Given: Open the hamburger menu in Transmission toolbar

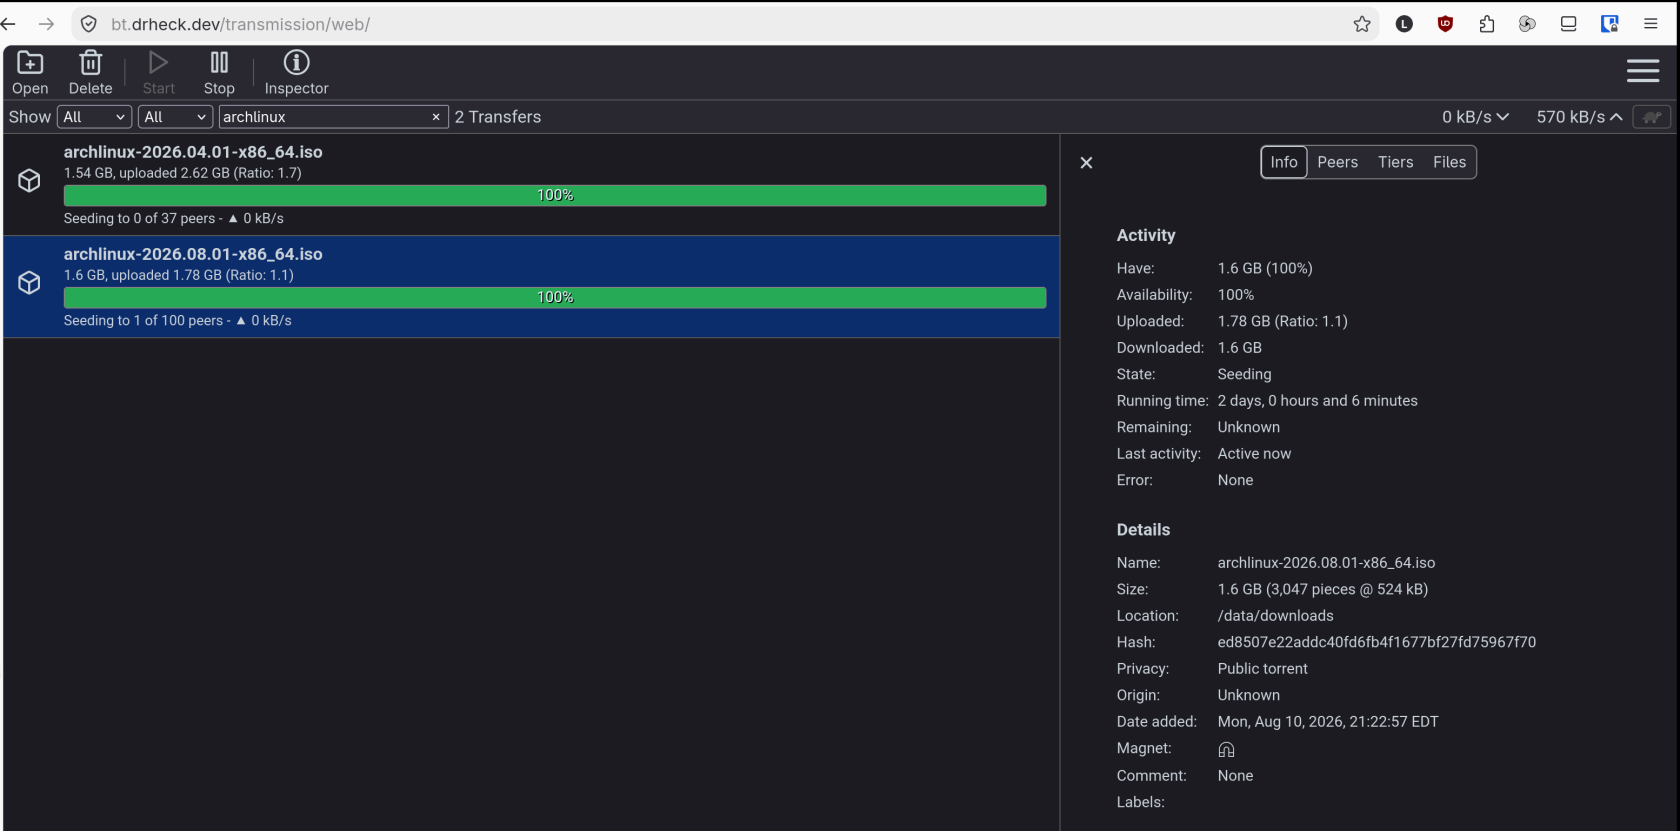Looking at the screenshot, I should 1643,71.
